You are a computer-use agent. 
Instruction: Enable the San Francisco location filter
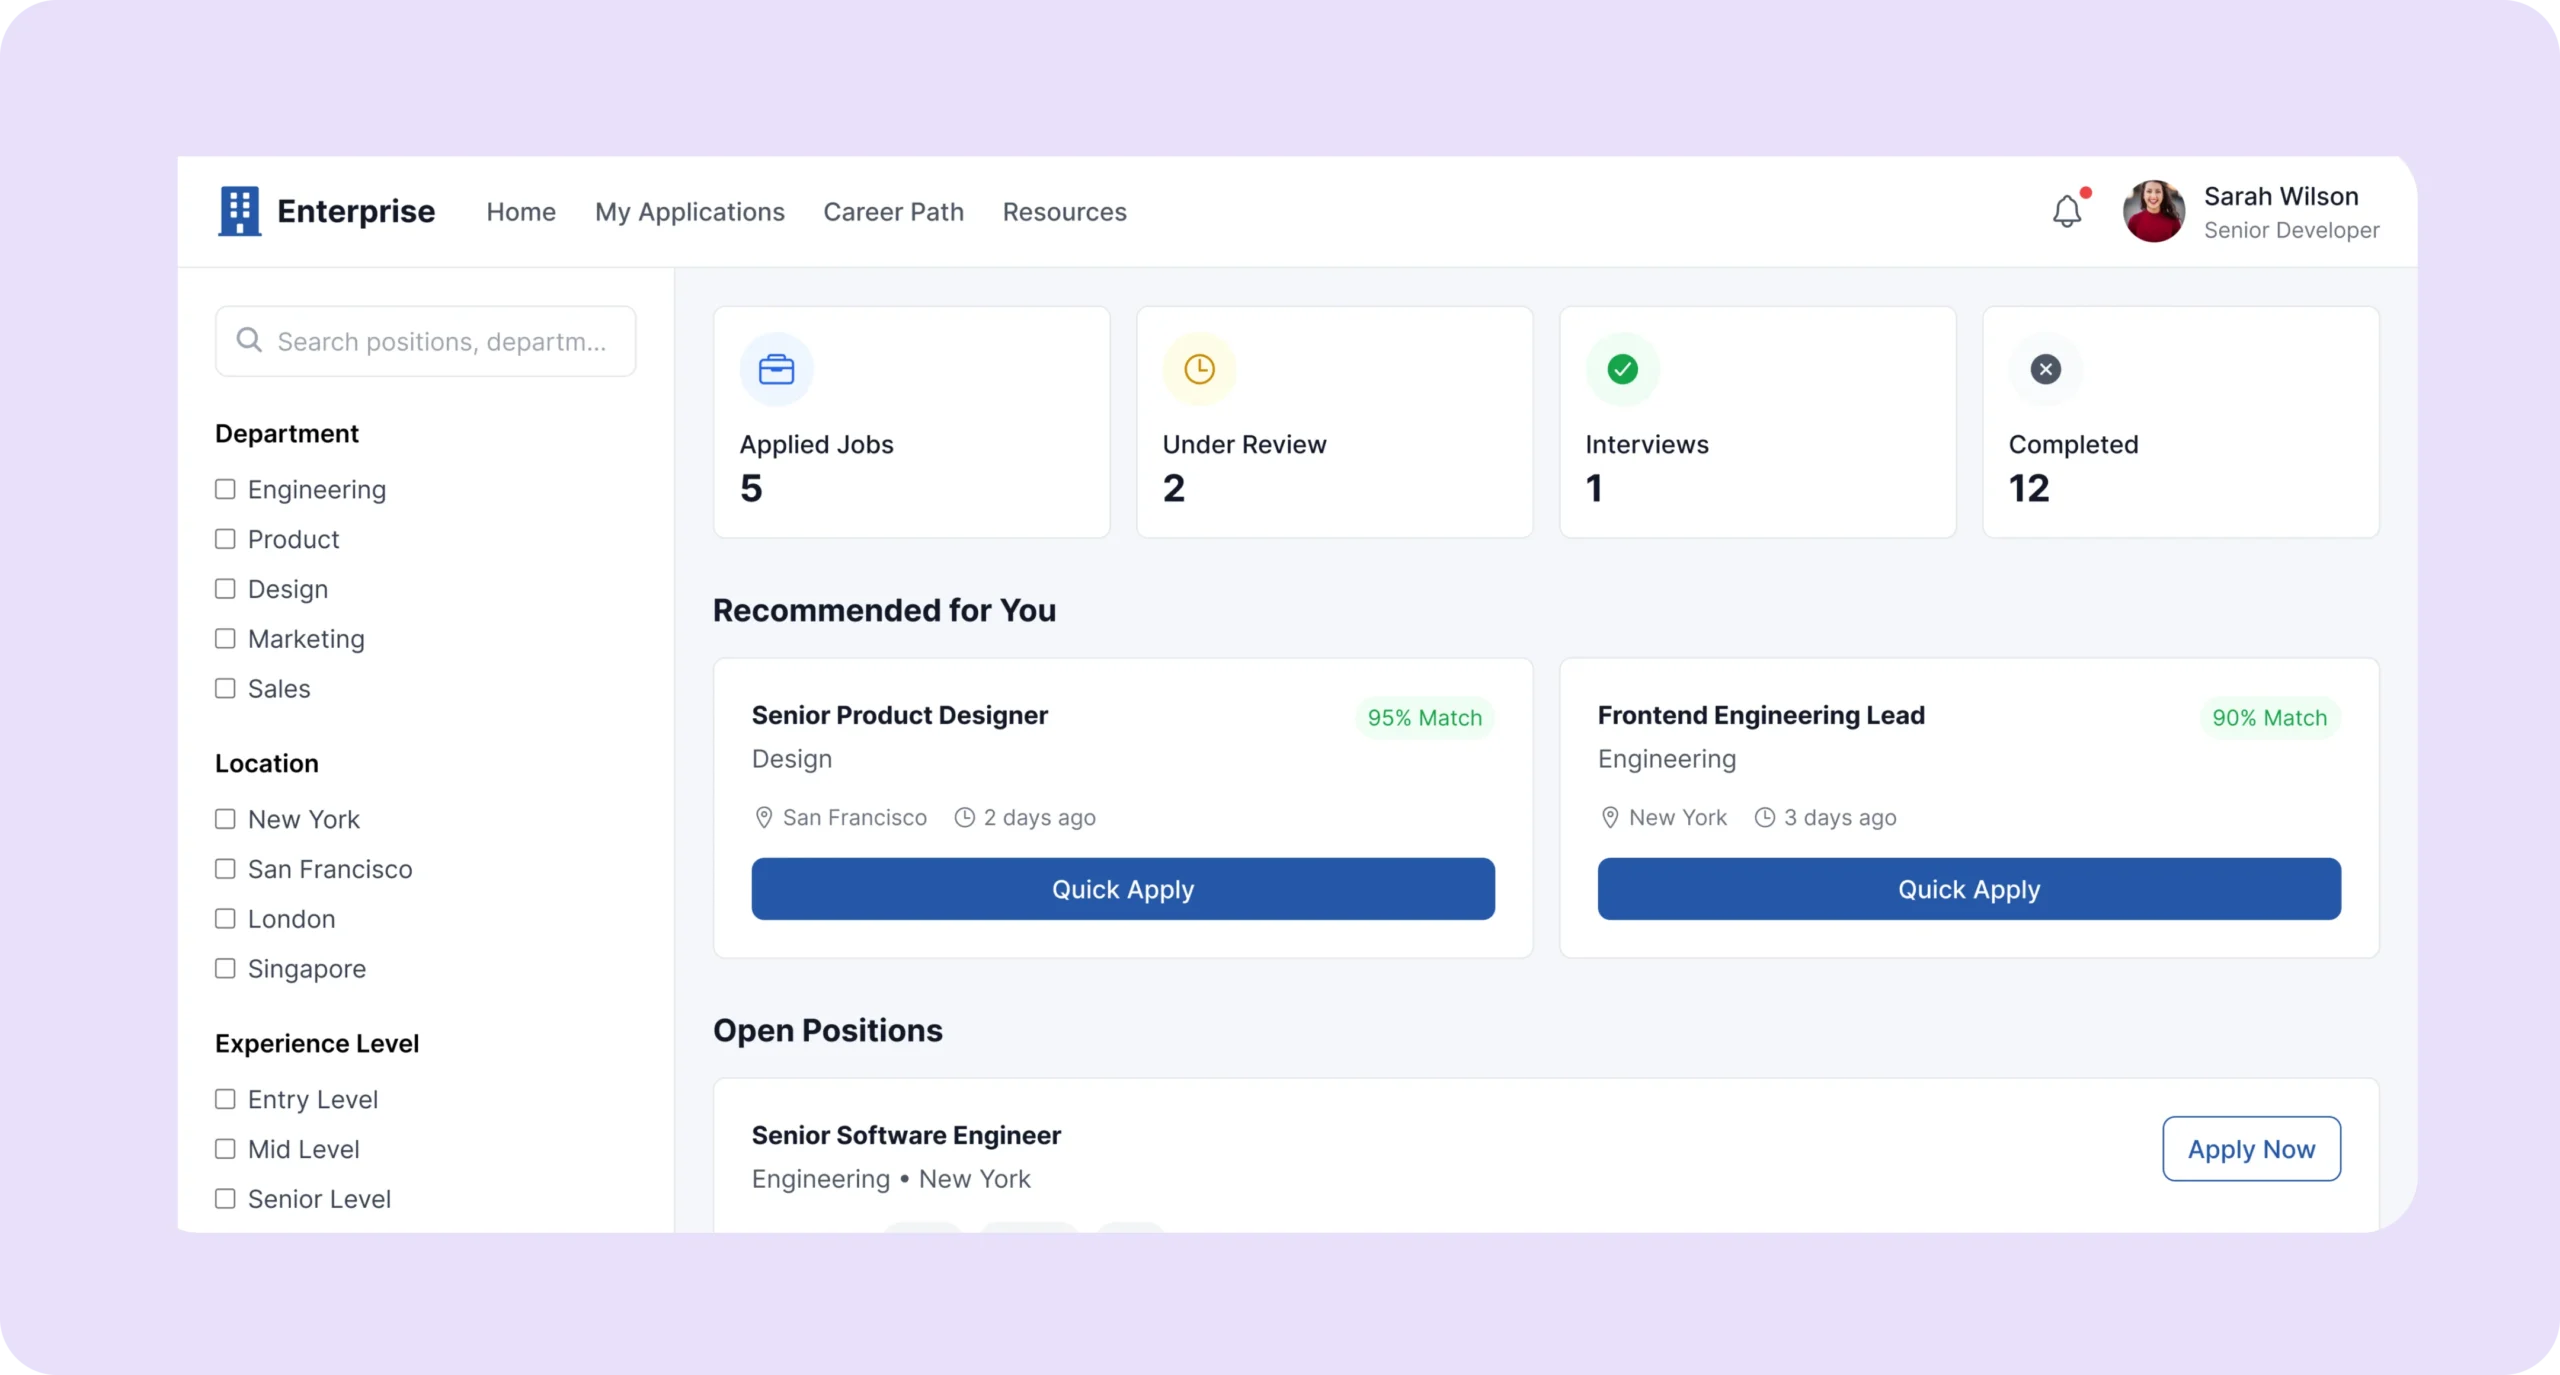click(x=226, y=869)
